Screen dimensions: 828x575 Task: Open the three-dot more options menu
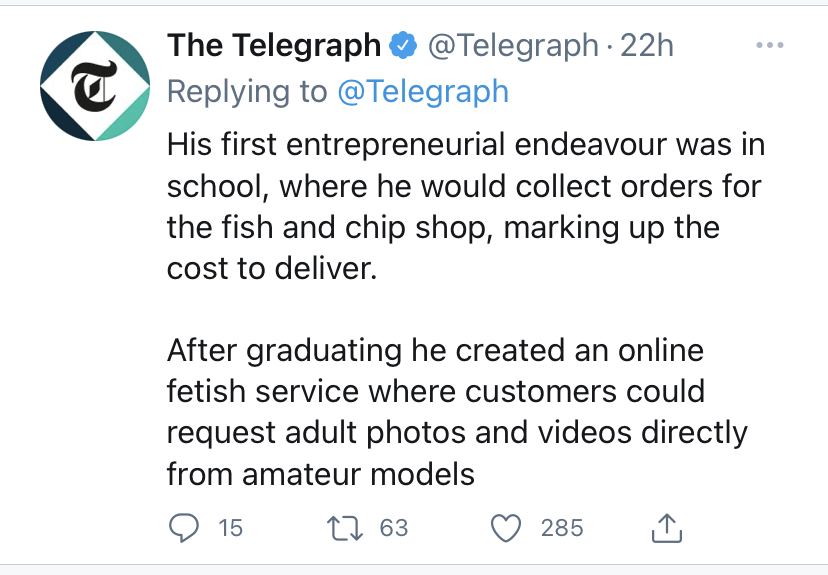point(769,46)
